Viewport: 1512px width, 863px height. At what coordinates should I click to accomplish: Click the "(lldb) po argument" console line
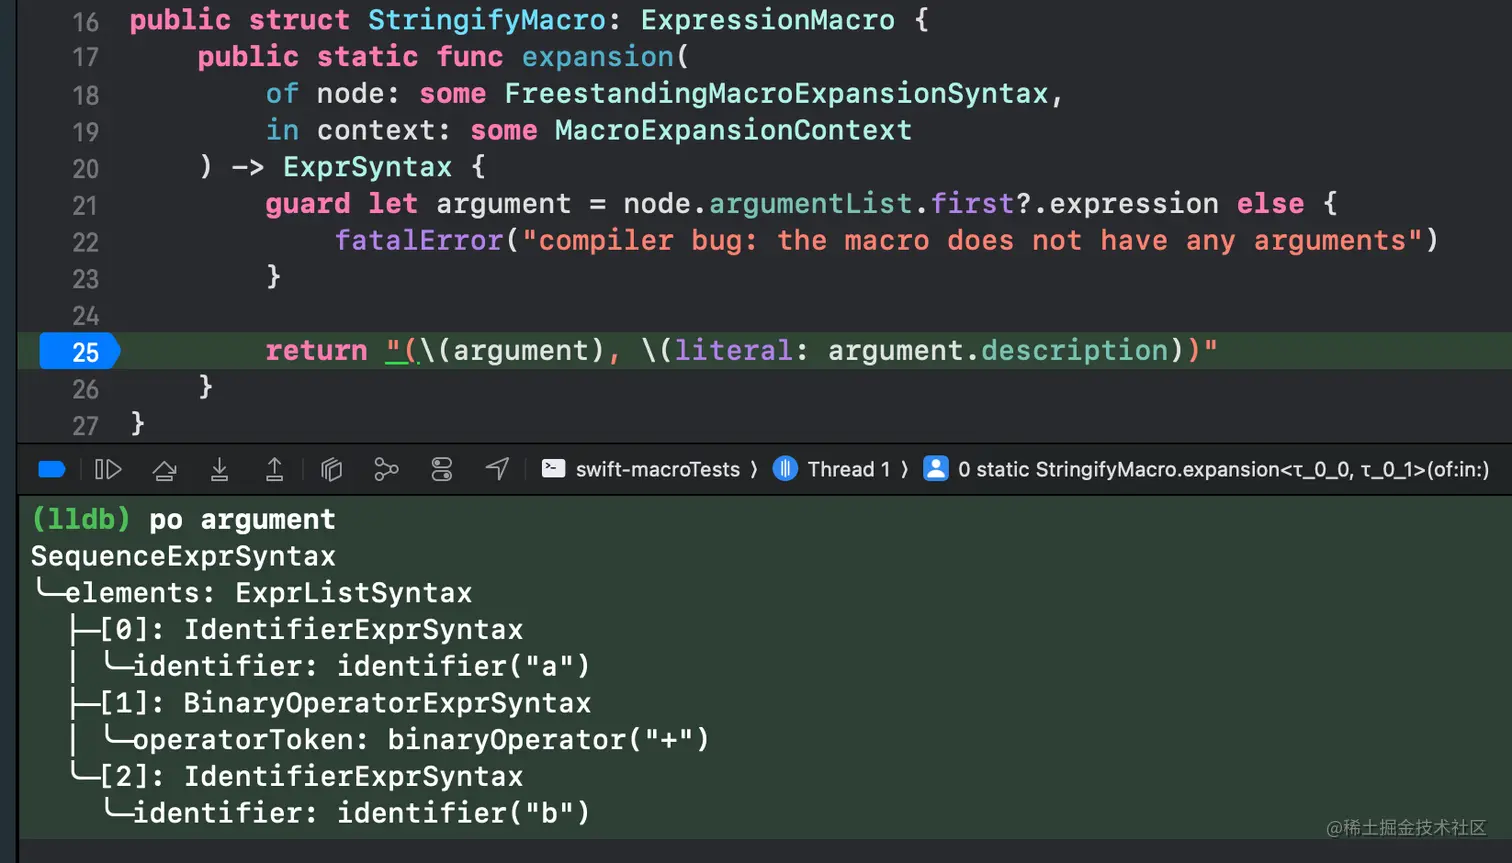[x=184, y=520]
